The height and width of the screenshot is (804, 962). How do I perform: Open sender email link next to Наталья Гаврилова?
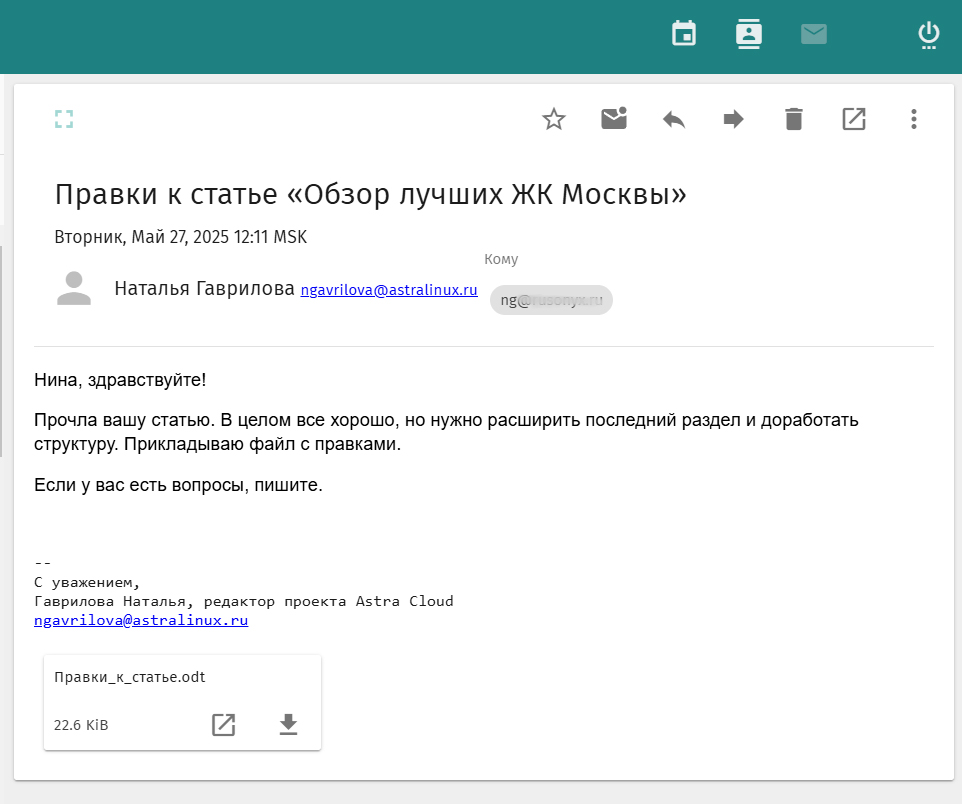tap(389, 290)
